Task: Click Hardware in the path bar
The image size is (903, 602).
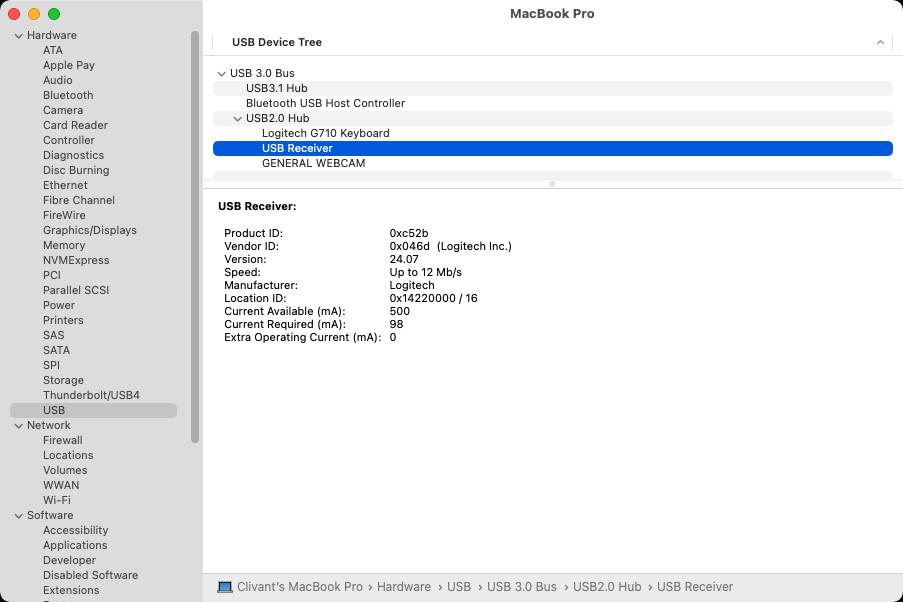Action: (x=404, y=586)
